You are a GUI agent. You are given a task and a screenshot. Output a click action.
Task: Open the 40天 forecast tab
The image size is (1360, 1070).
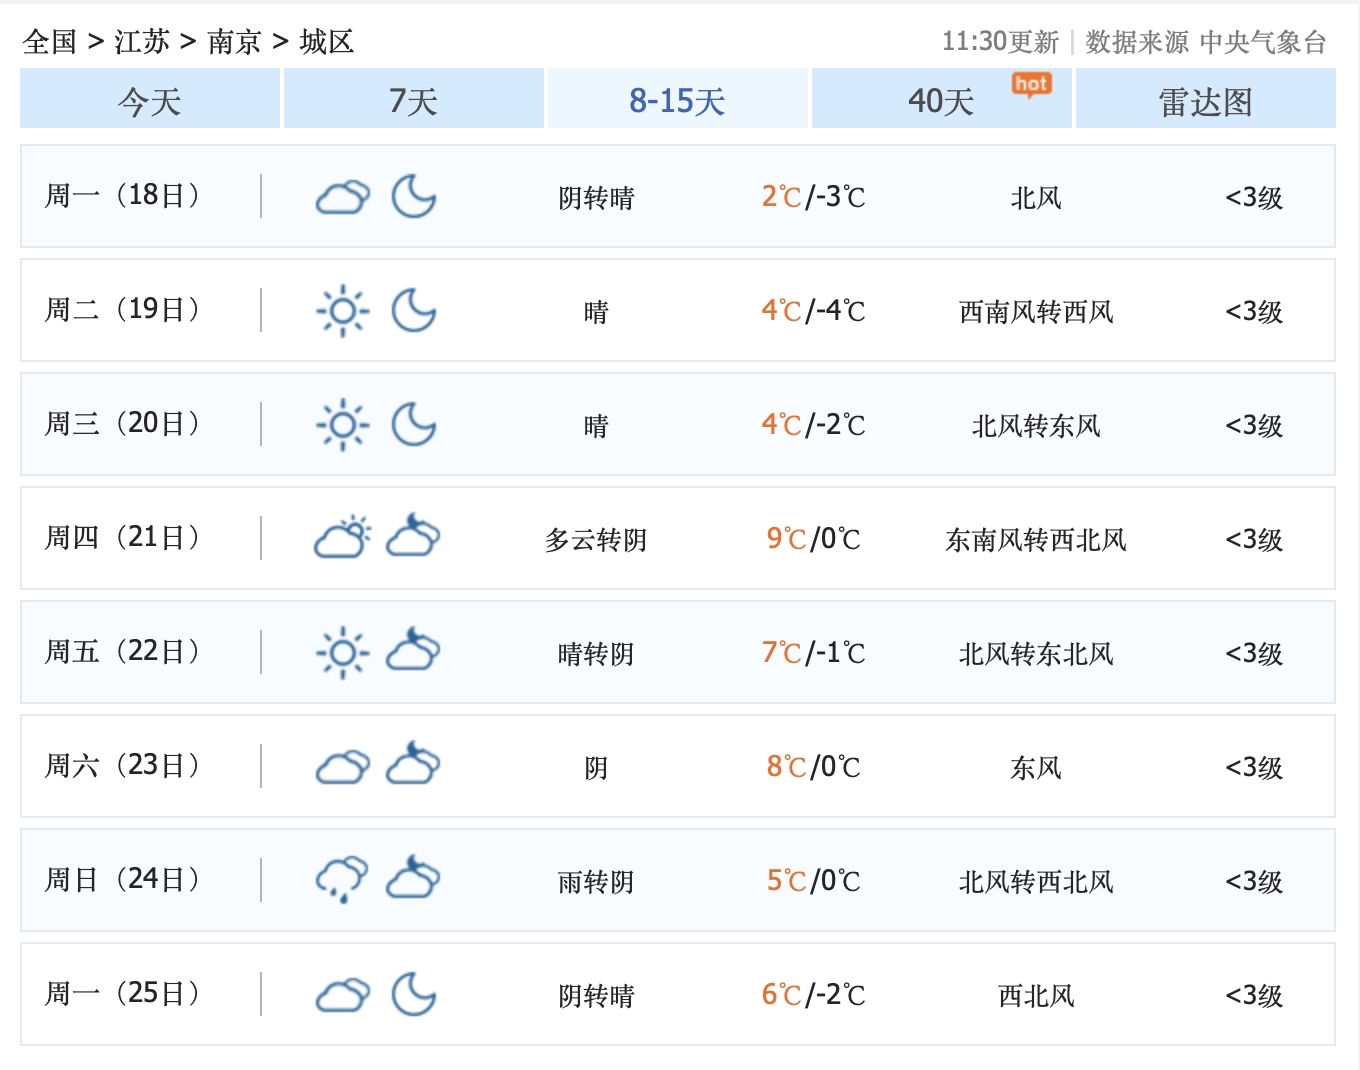(x=940, y=100)
